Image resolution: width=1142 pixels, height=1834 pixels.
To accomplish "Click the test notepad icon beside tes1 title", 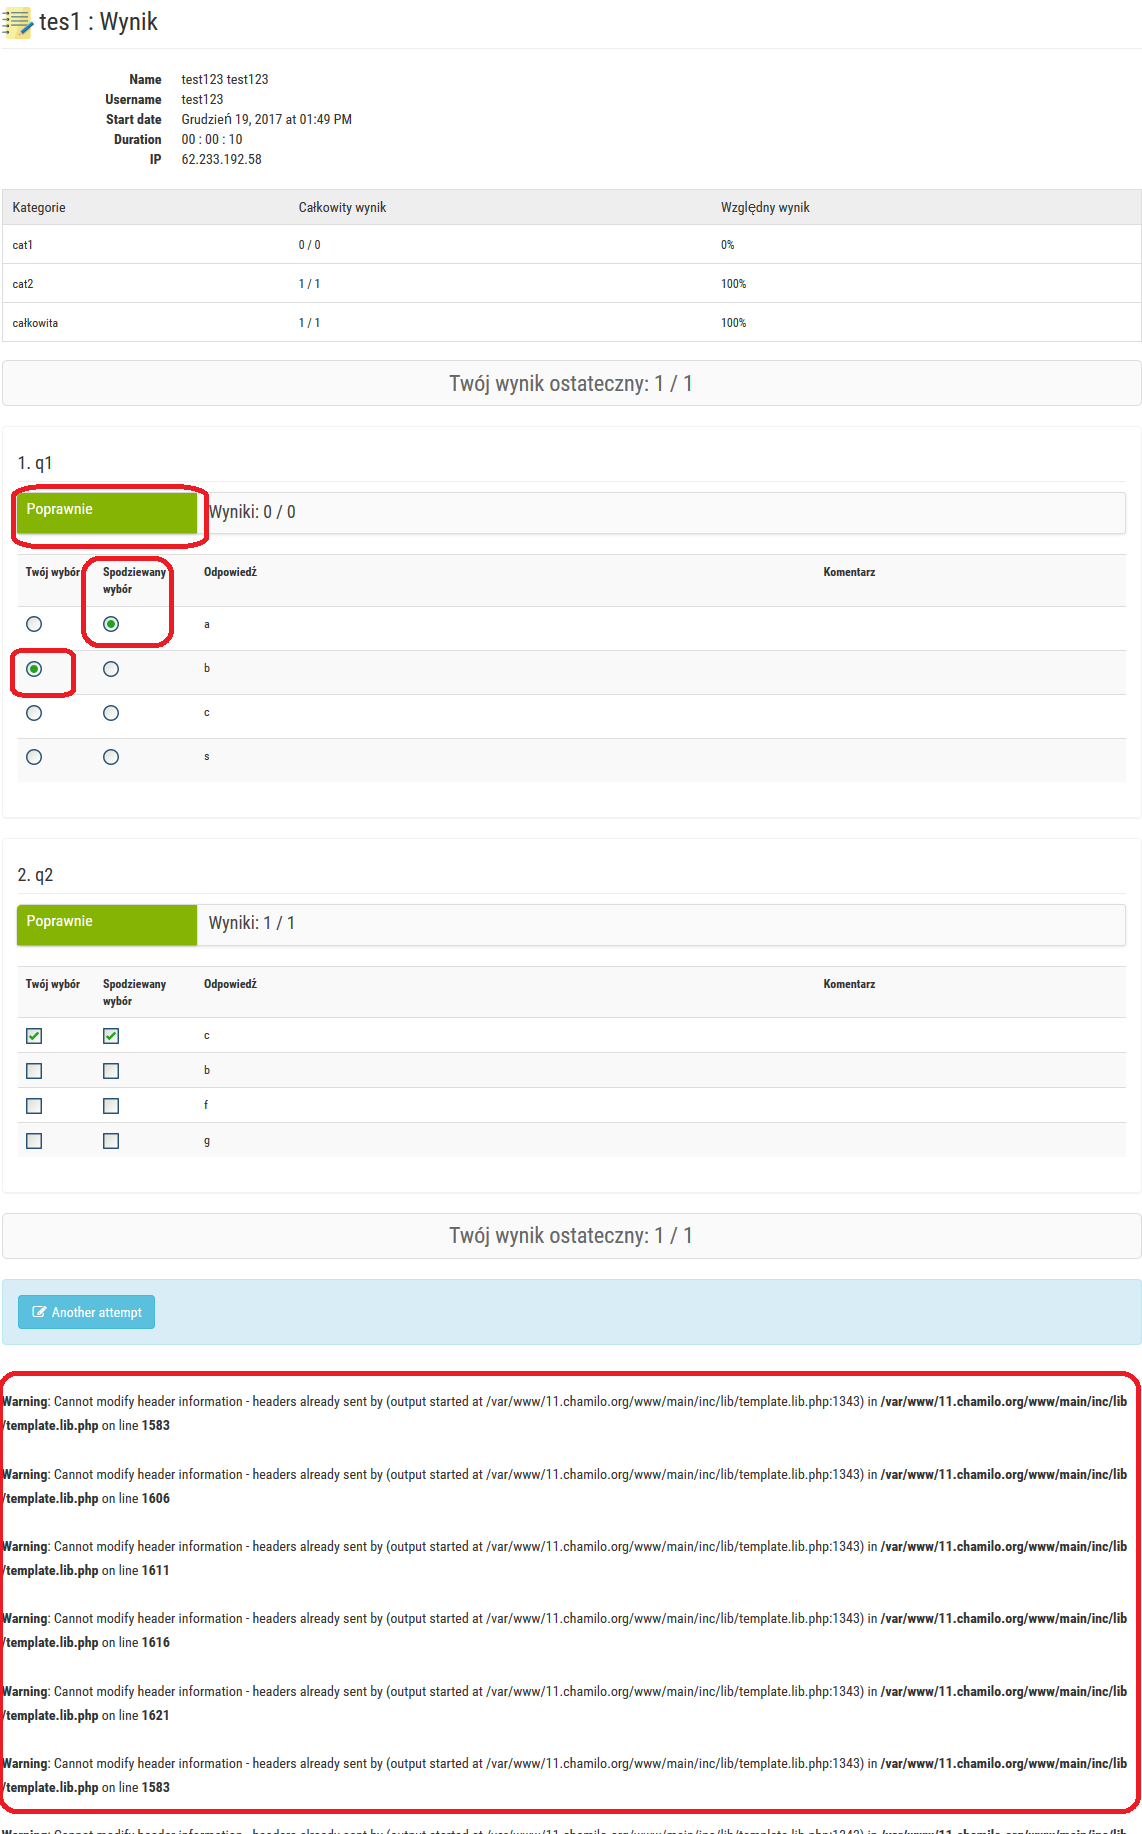I will [17, 22].
